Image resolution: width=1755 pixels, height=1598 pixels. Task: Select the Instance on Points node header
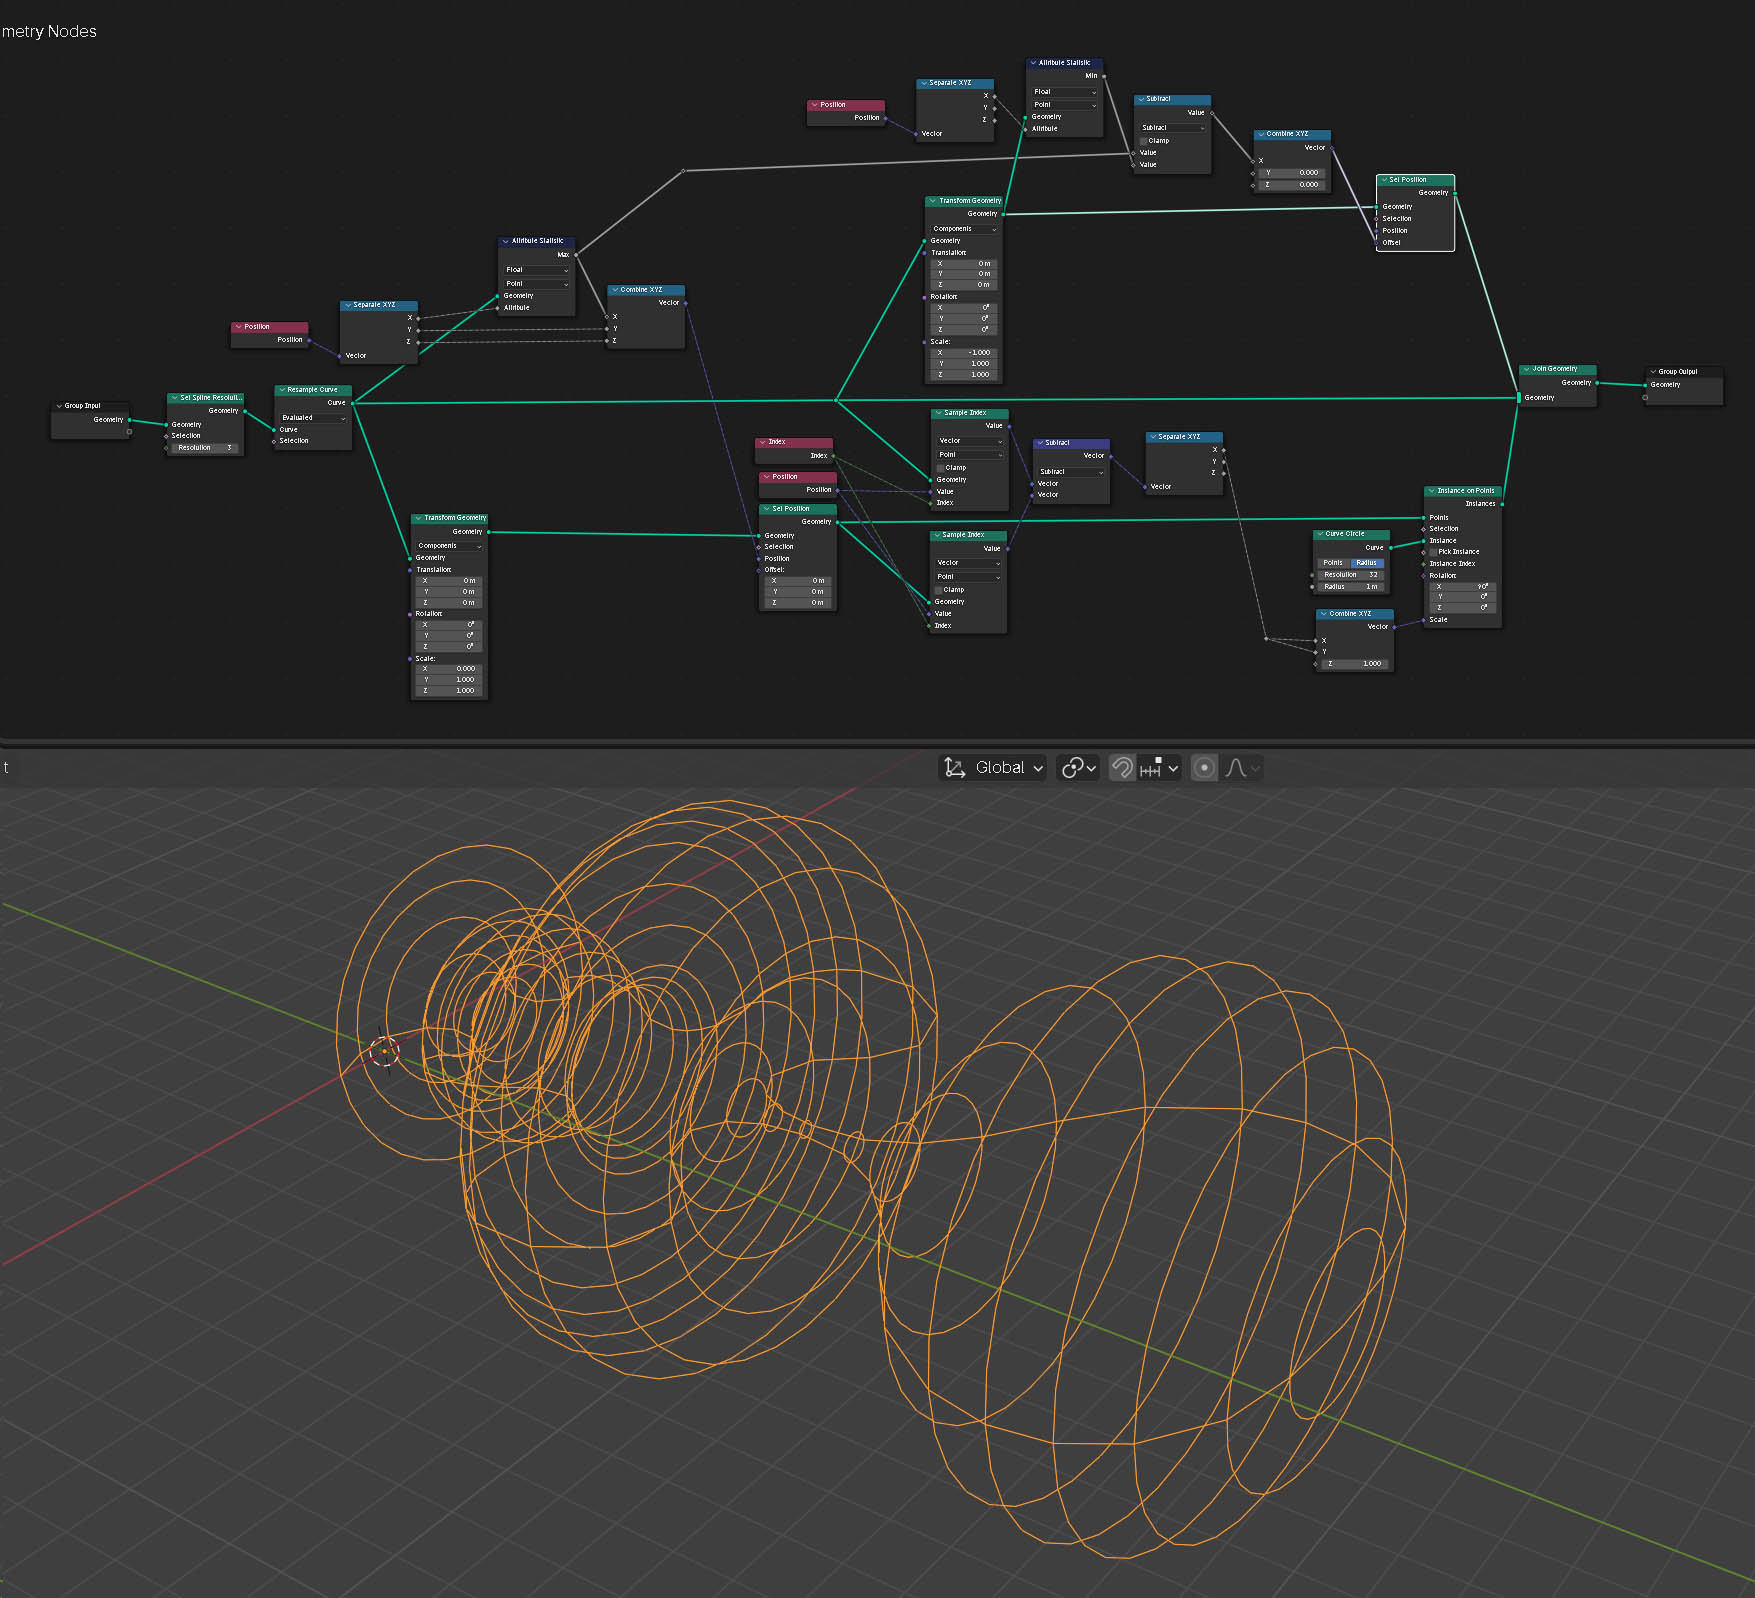1462,491
